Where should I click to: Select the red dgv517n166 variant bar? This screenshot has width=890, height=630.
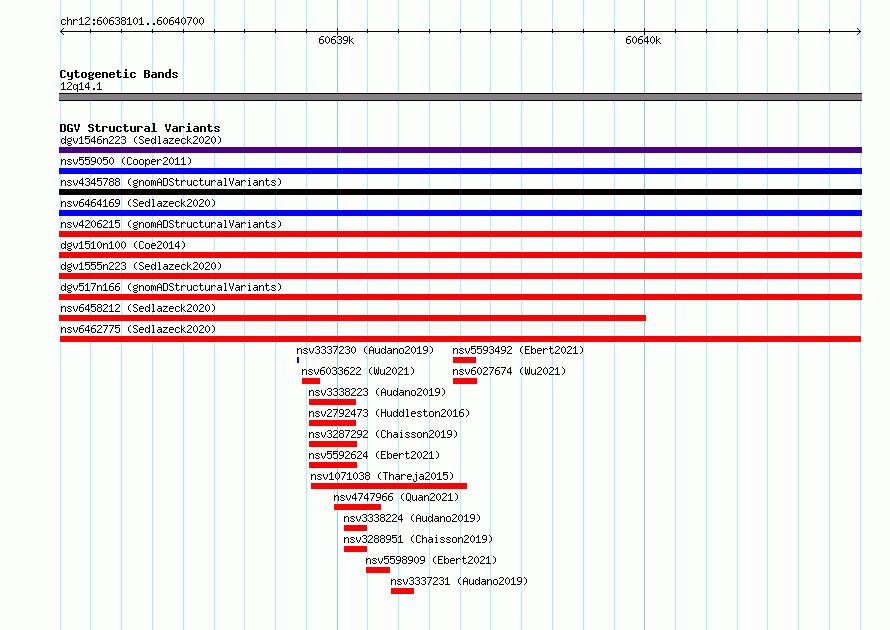pyautogui.click(x=460, y=297)
